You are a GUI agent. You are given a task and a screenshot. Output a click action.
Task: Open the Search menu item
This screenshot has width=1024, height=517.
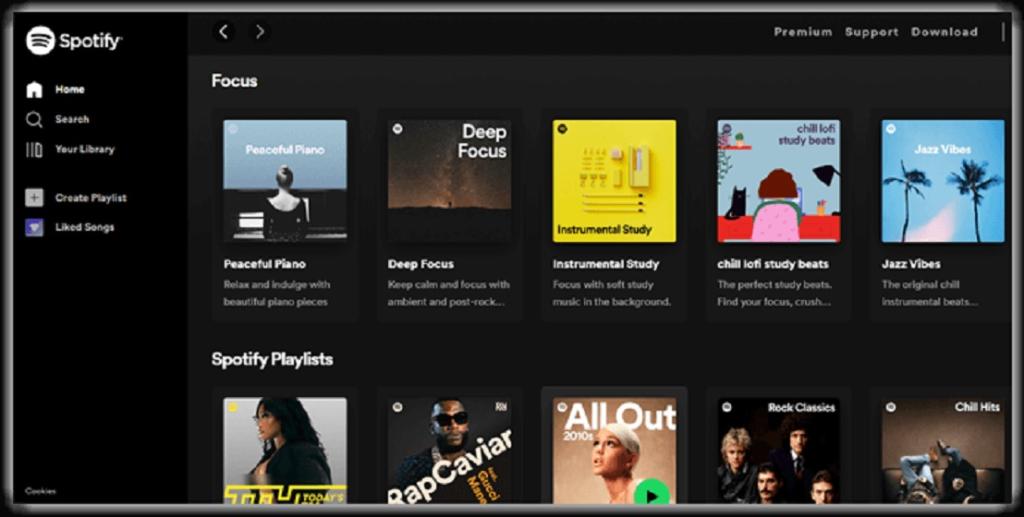(x=72, y=119)
